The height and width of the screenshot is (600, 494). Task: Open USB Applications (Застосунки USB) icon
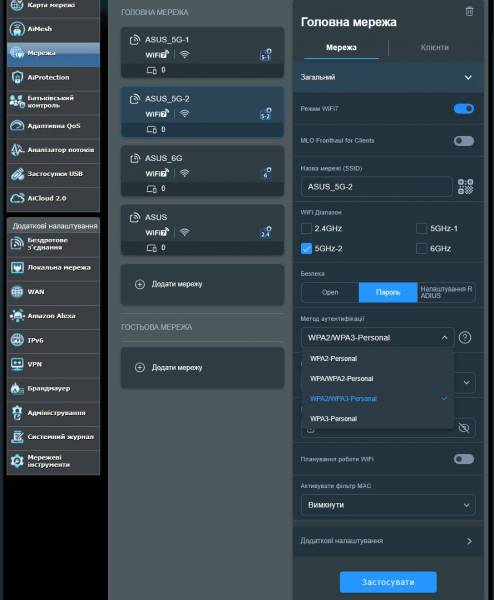point(17,174)
